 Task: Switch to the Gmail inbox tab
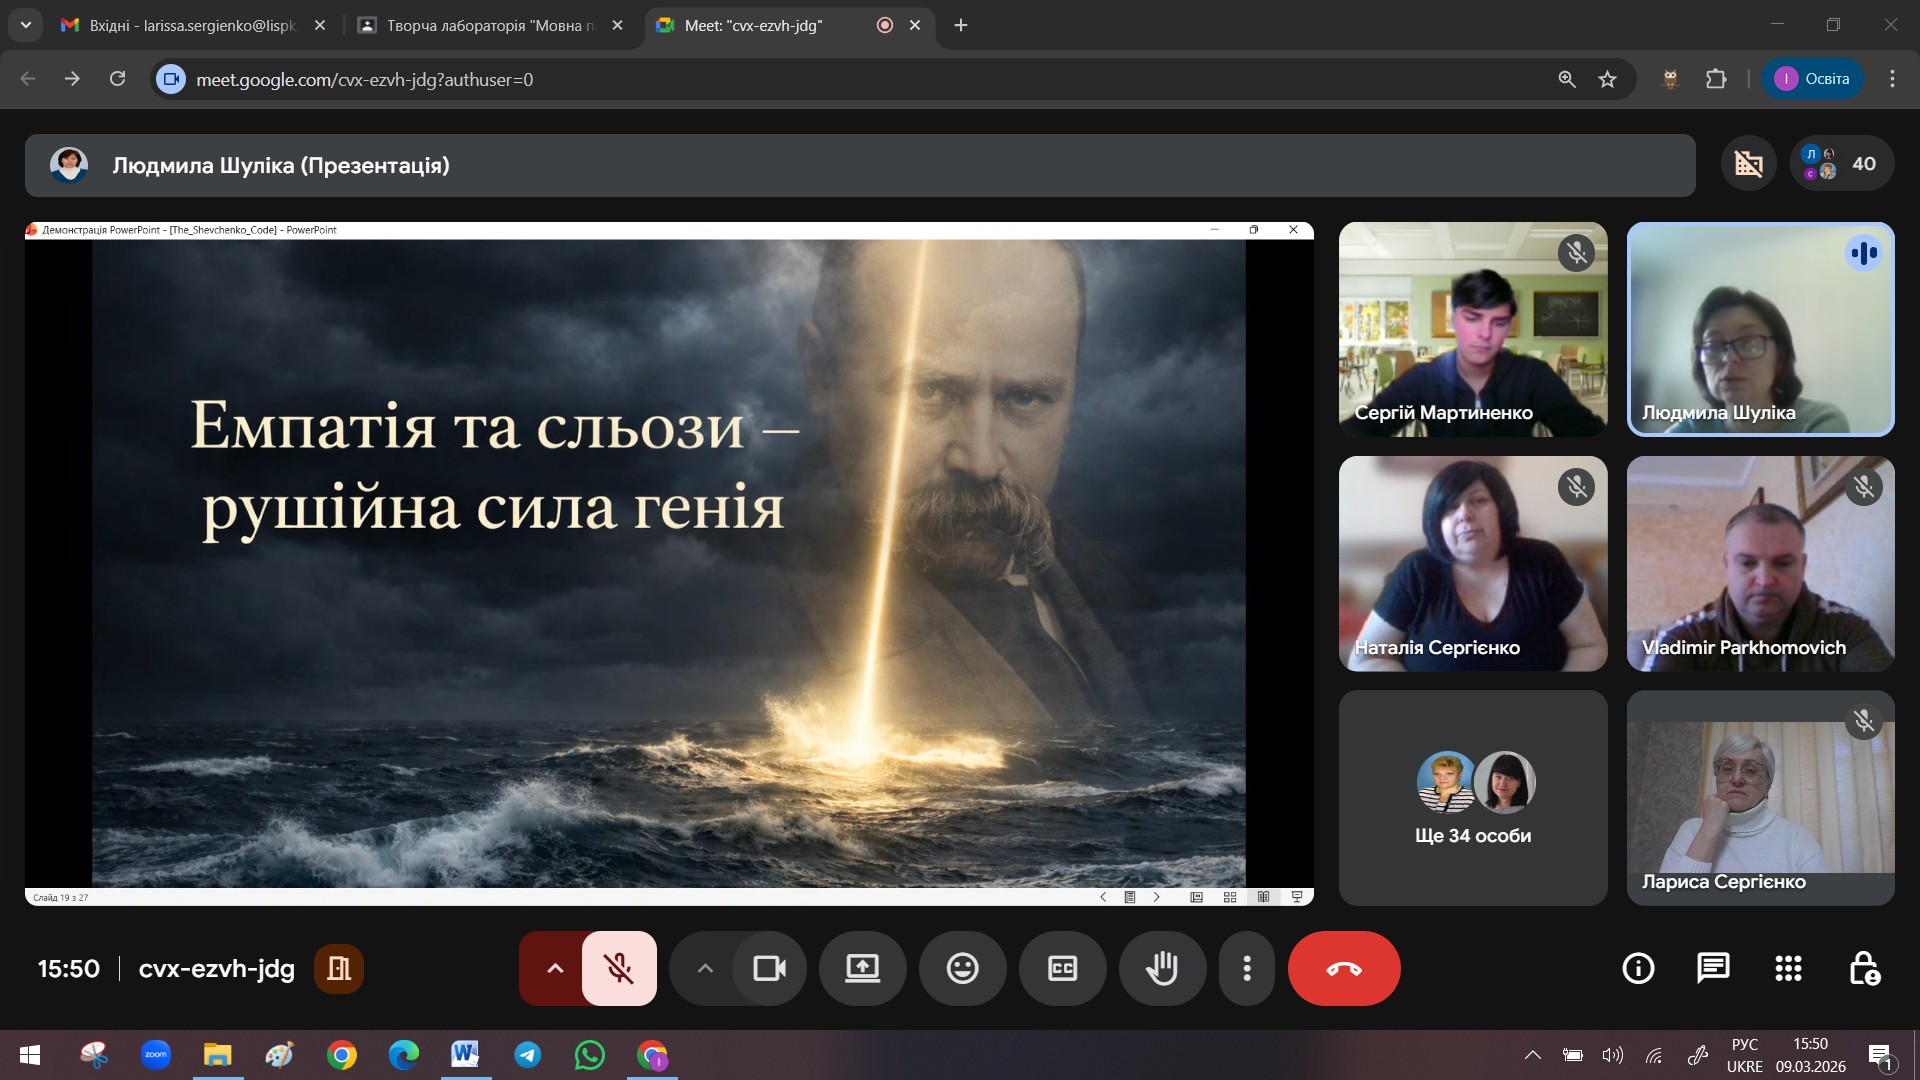click(192, 25)
